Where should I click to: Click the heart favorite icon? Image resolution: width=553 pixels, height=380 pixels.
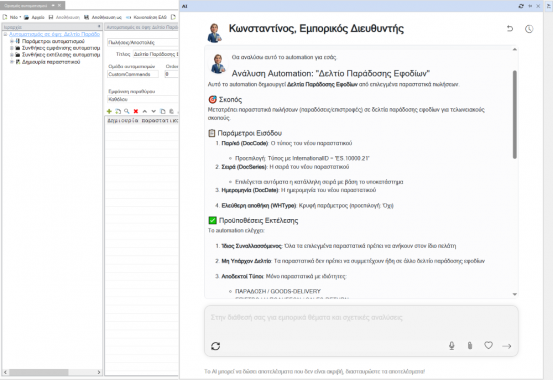(488, 345)
